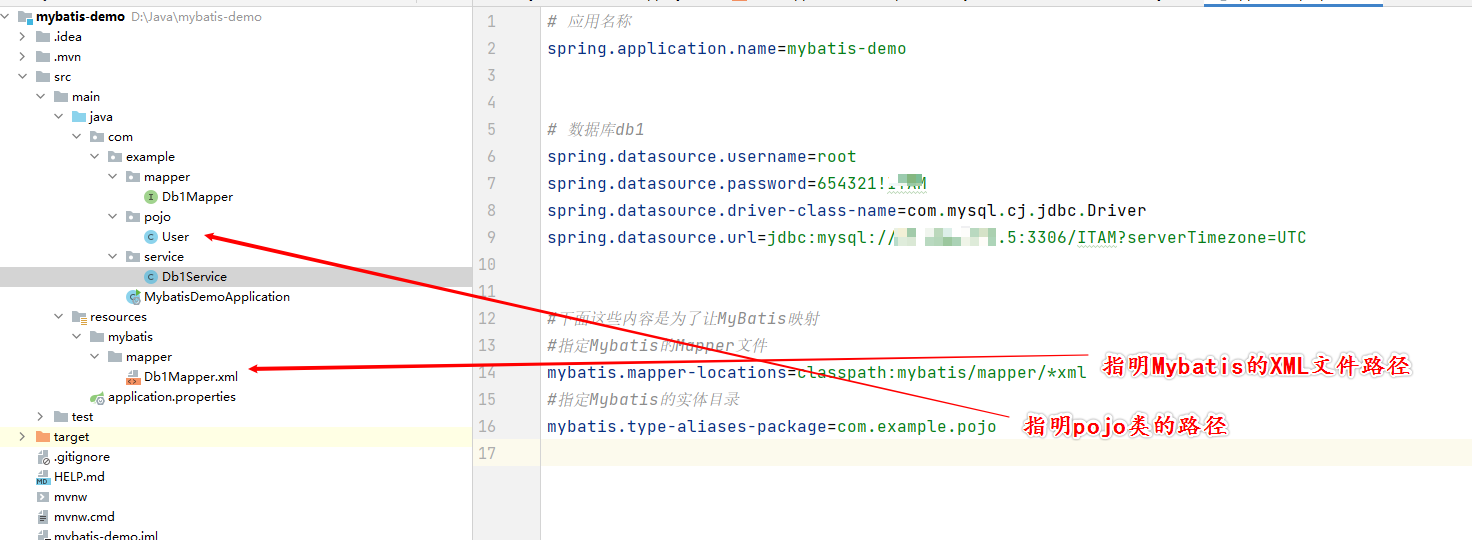Click the '#指定Mybatis的实体目录' comment
Image resolution: width=1472 pixels, height=540 pixels.
point(644,399)
